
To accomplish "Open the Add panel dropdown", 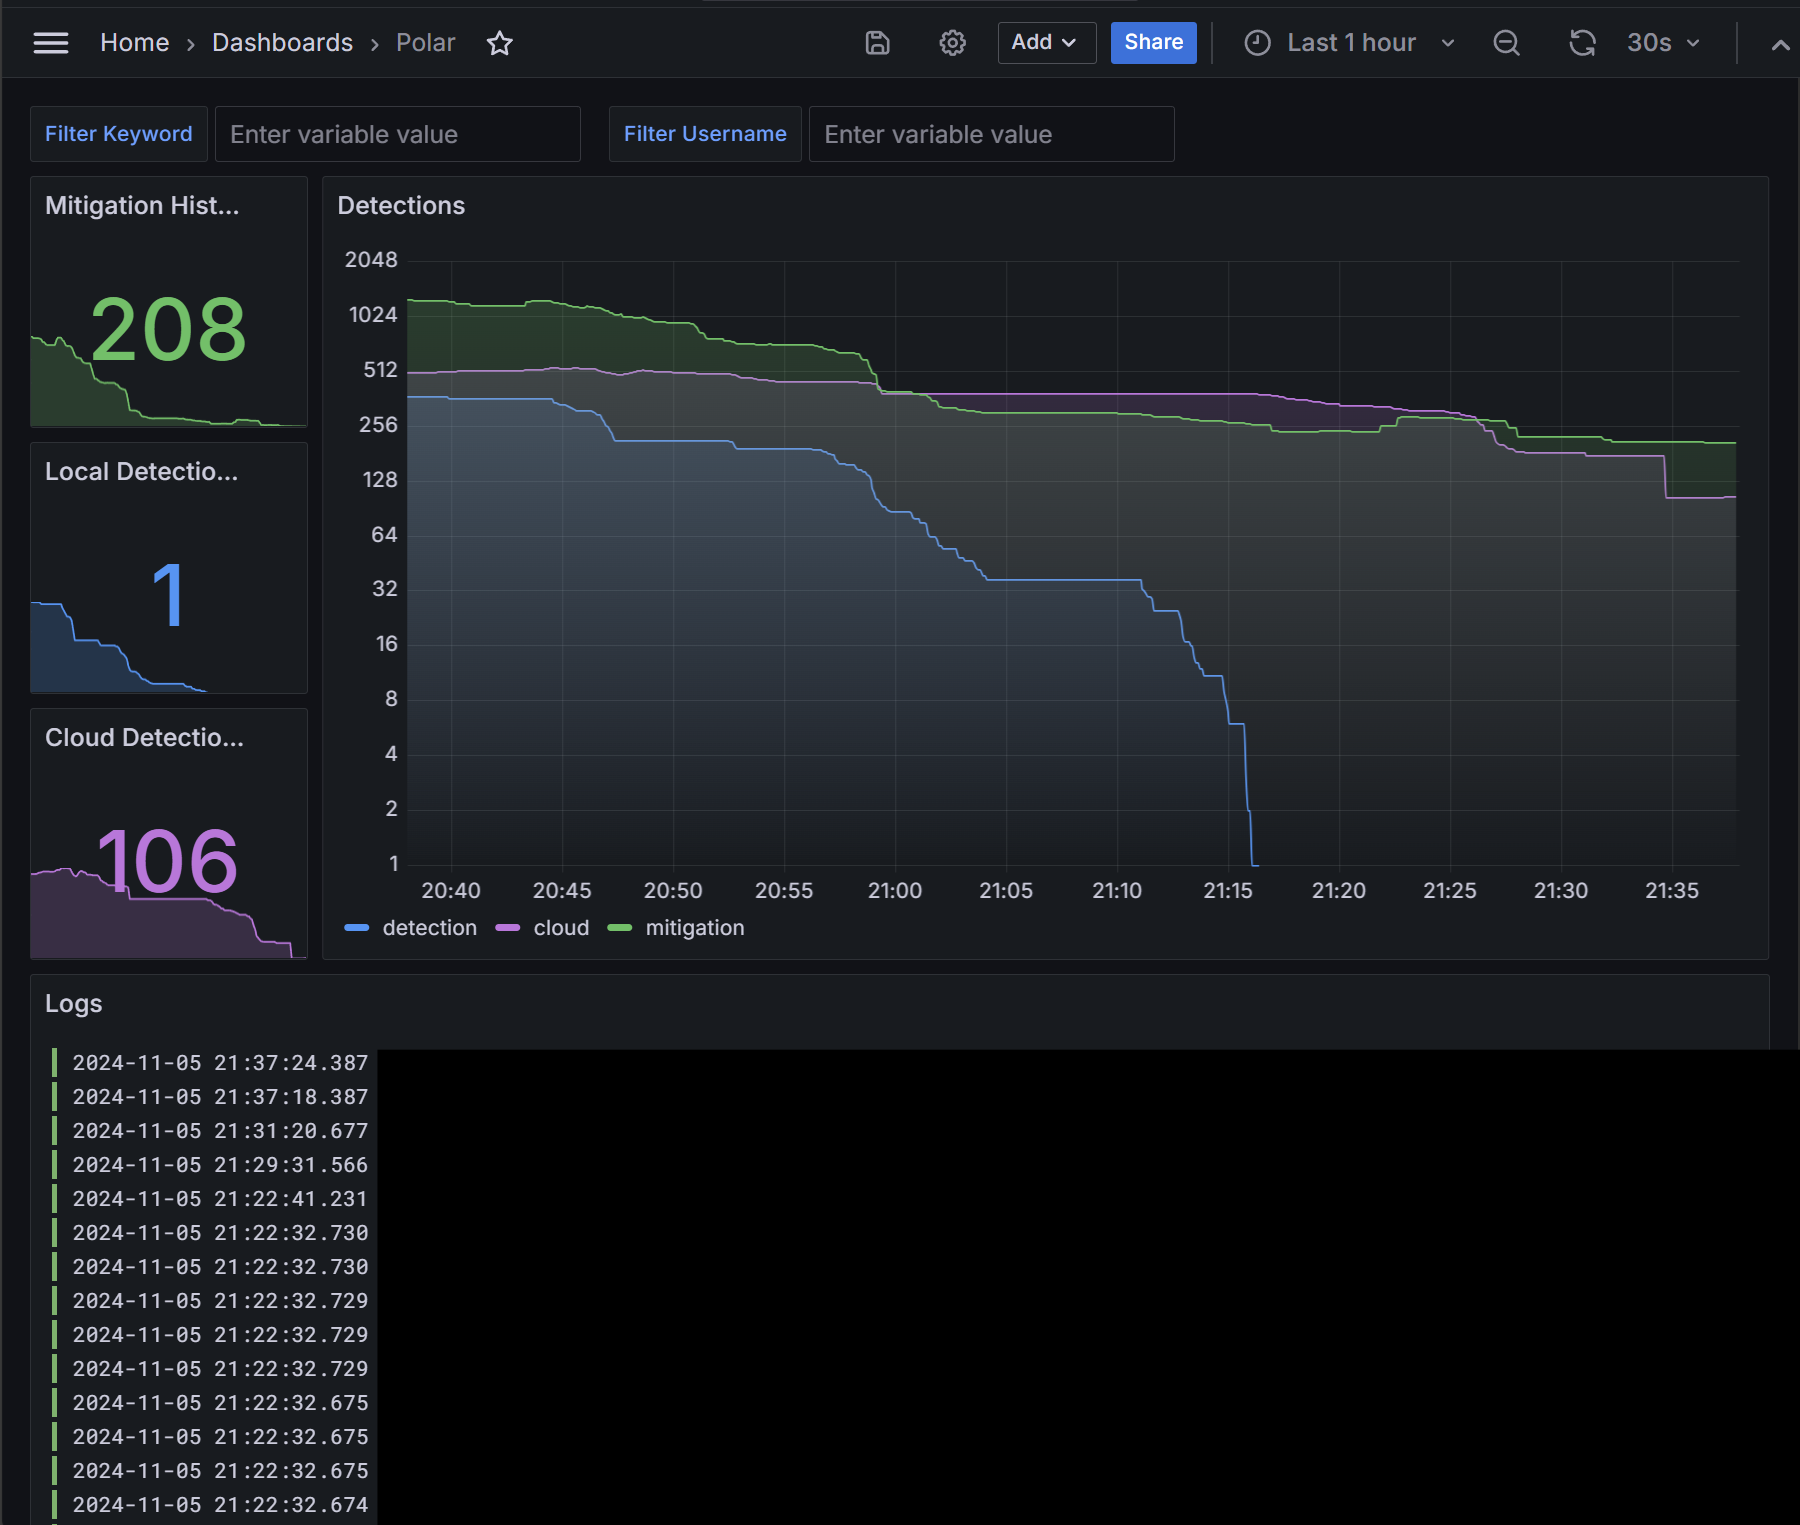I will [x=1046, y=42].
